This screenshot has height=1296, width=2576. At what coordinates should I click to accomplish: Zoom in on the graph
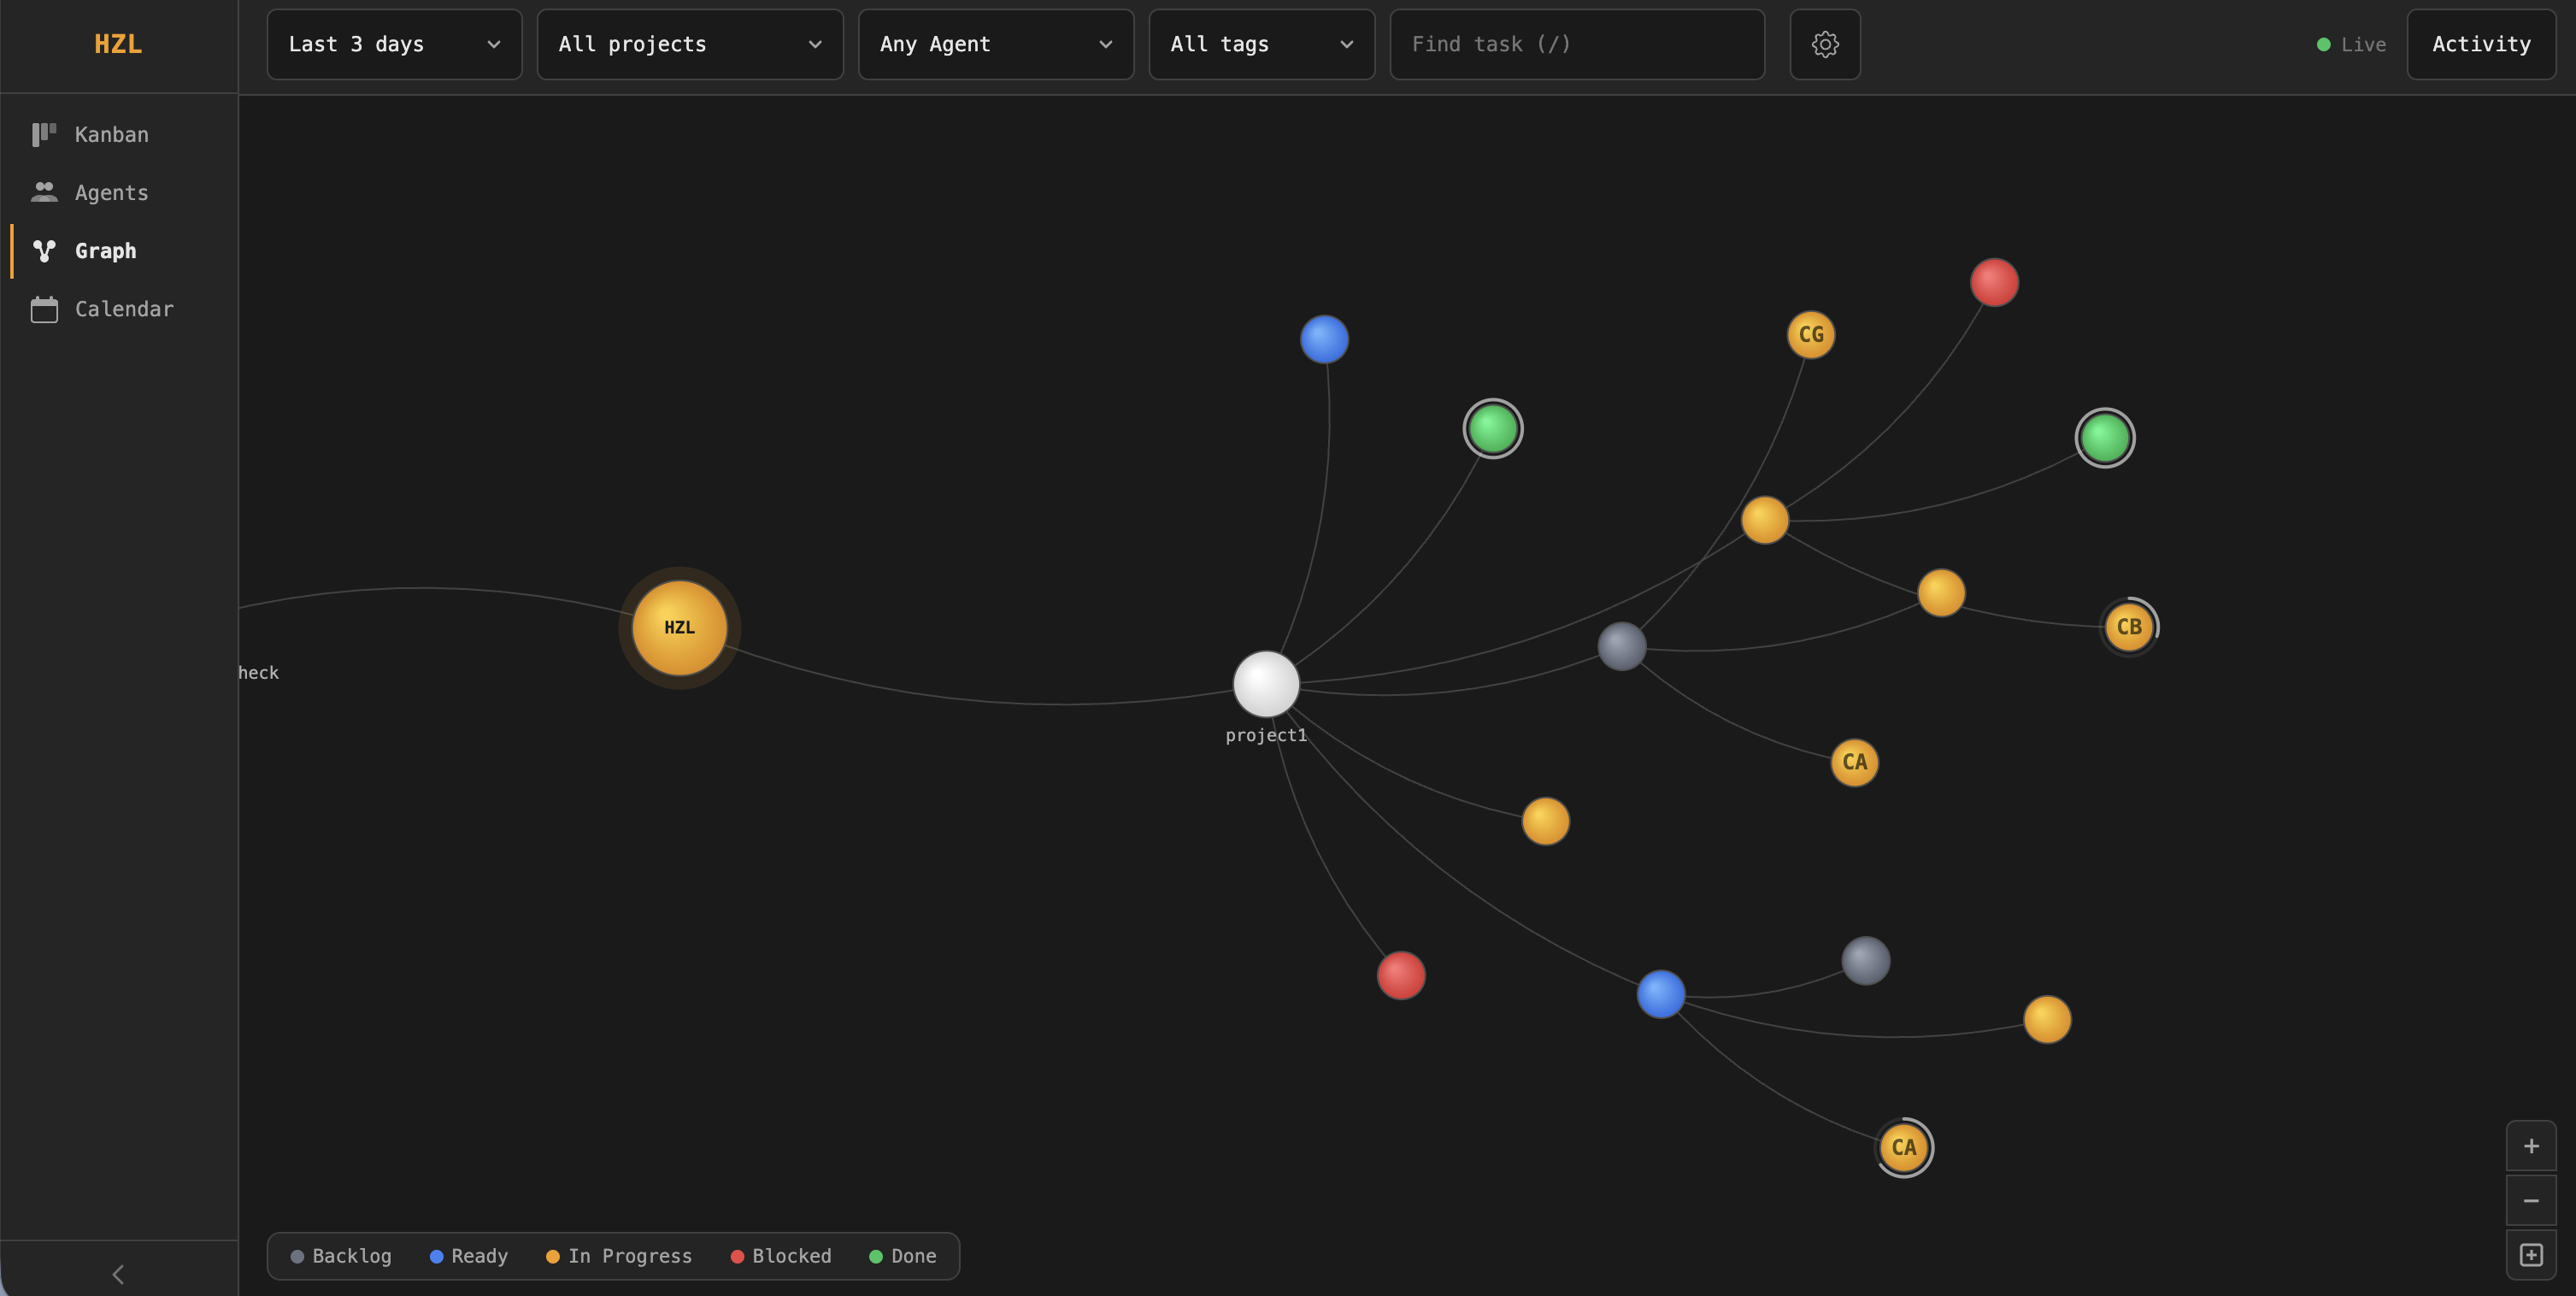[2532, 1145]
